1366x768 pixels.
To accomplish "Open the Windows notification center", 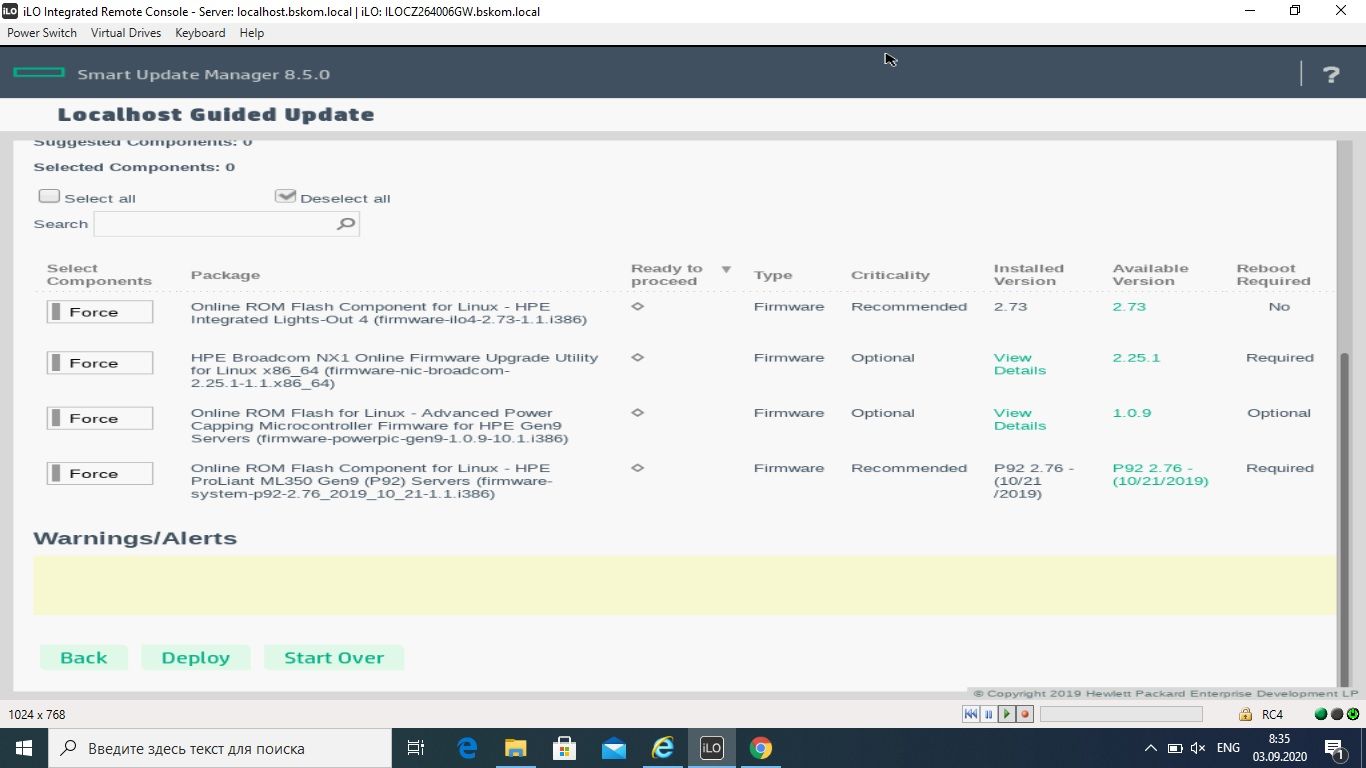I will click(1335, 748).
